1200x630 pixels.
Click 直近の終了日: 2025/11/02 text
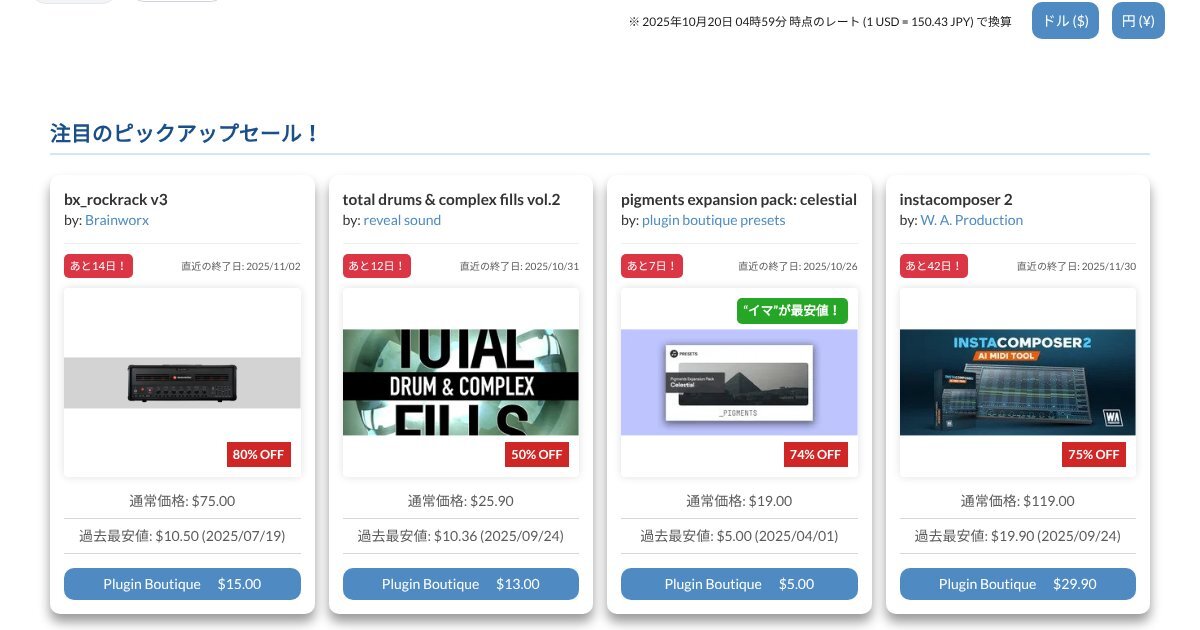click(241, 266)
